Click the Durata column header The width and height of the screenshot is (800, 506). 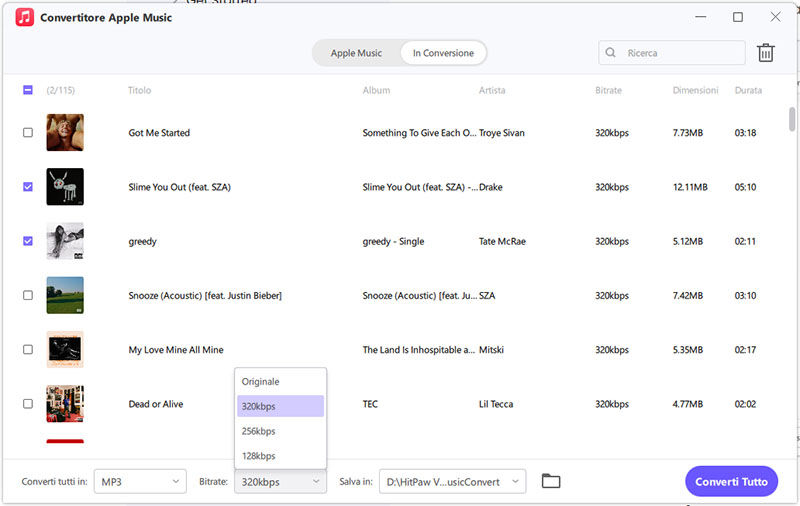click(748, 90)
